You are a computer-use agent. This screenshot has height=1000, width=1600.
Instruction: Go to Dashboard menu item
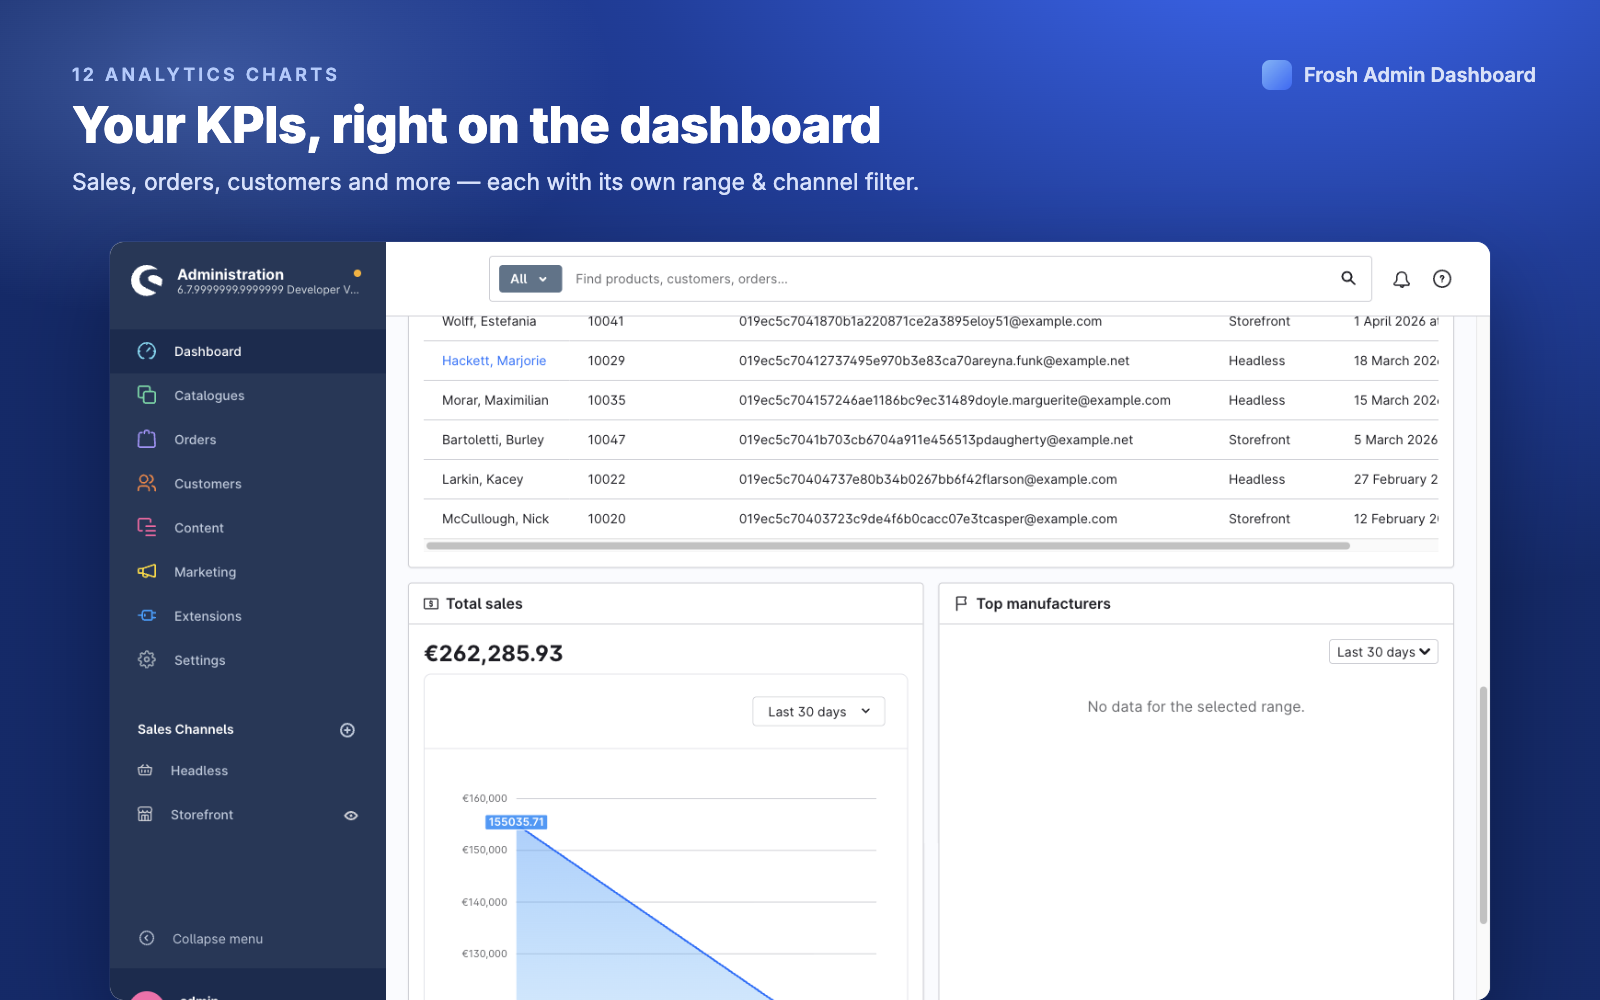(247, 351)
